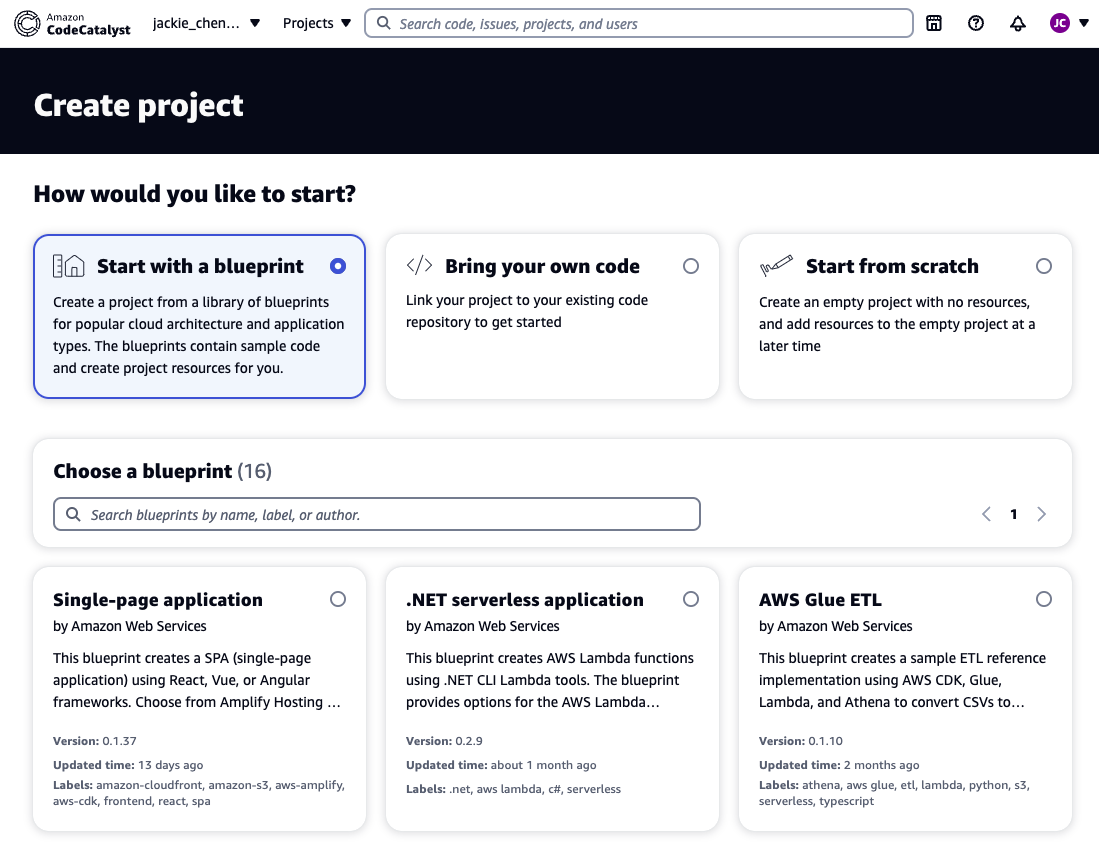Select the Start with a blueprint radio

tap(338, 266)
